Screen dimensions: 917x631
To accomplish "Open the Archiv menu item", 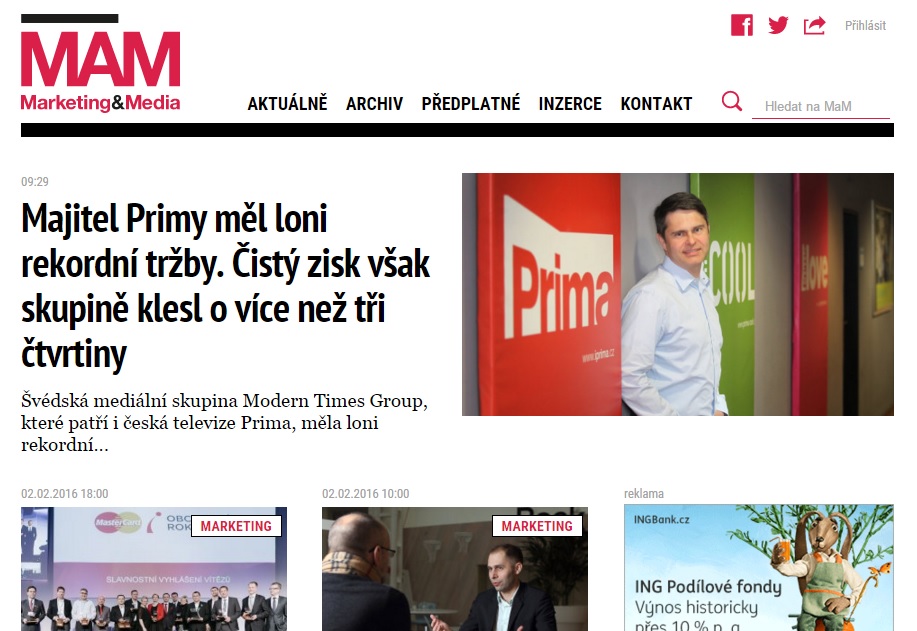I will 374,104.
